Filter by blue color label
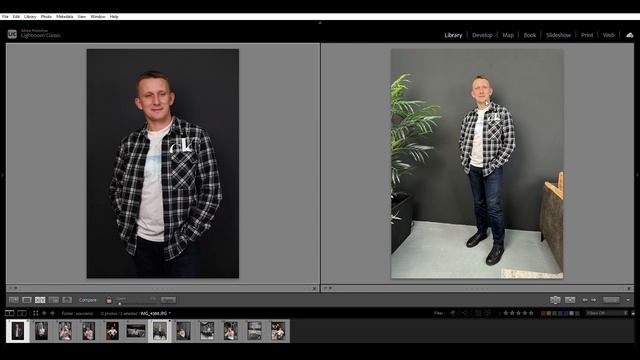The image size is (640, 360). [x=560, y=313]
